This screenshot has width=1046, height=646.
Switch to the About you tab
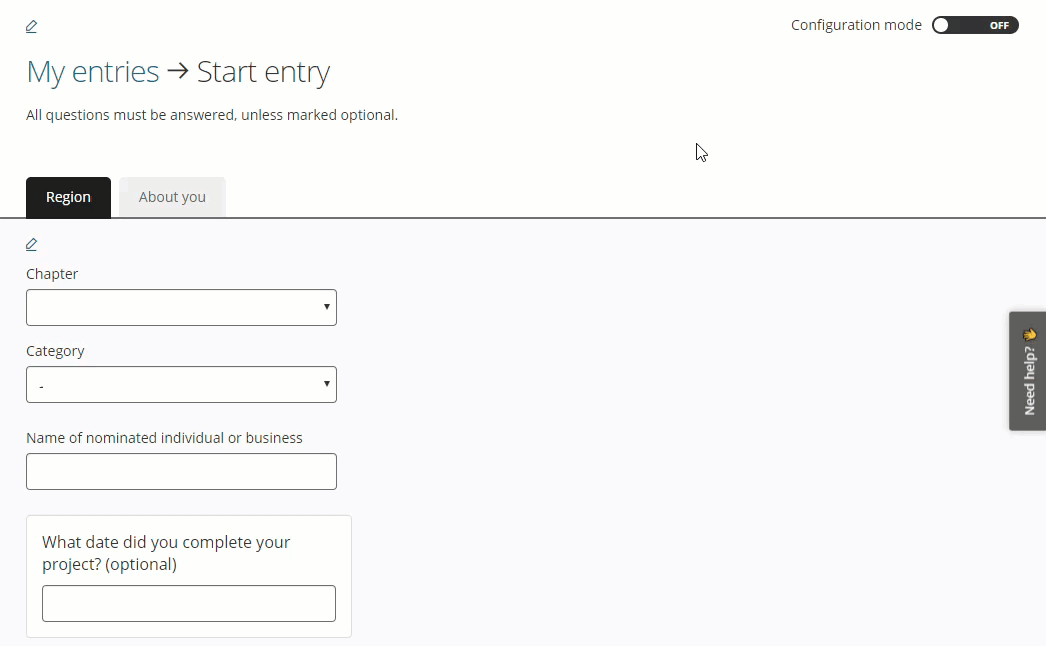pyautogui.click(x=172, y=197)
